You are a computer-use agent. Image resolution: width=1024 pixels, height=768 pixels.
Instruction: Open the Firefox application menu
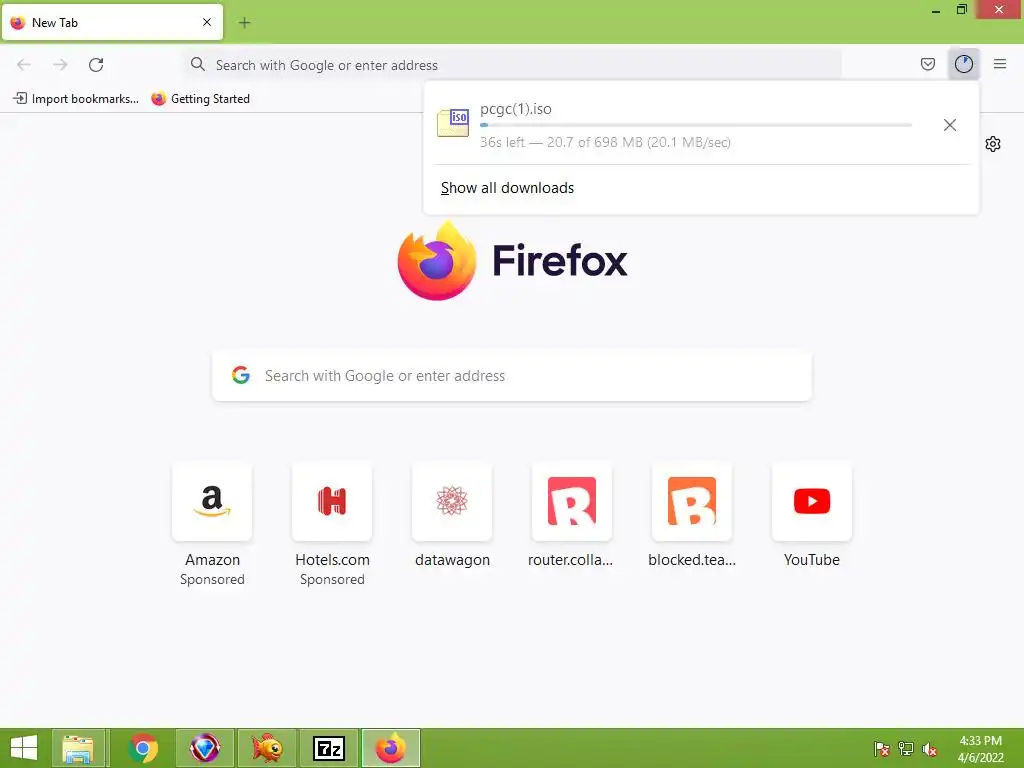coord(1000,64)
